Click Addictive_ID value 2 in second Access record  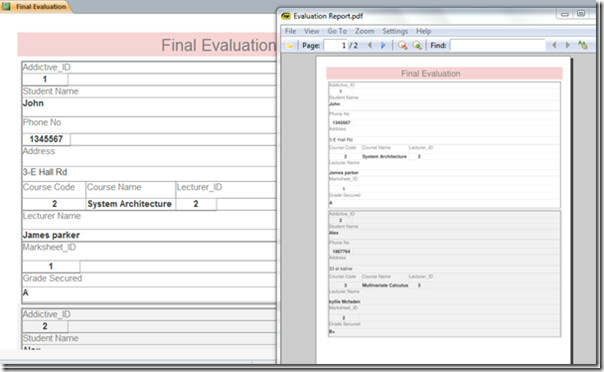tap(45, 326)
